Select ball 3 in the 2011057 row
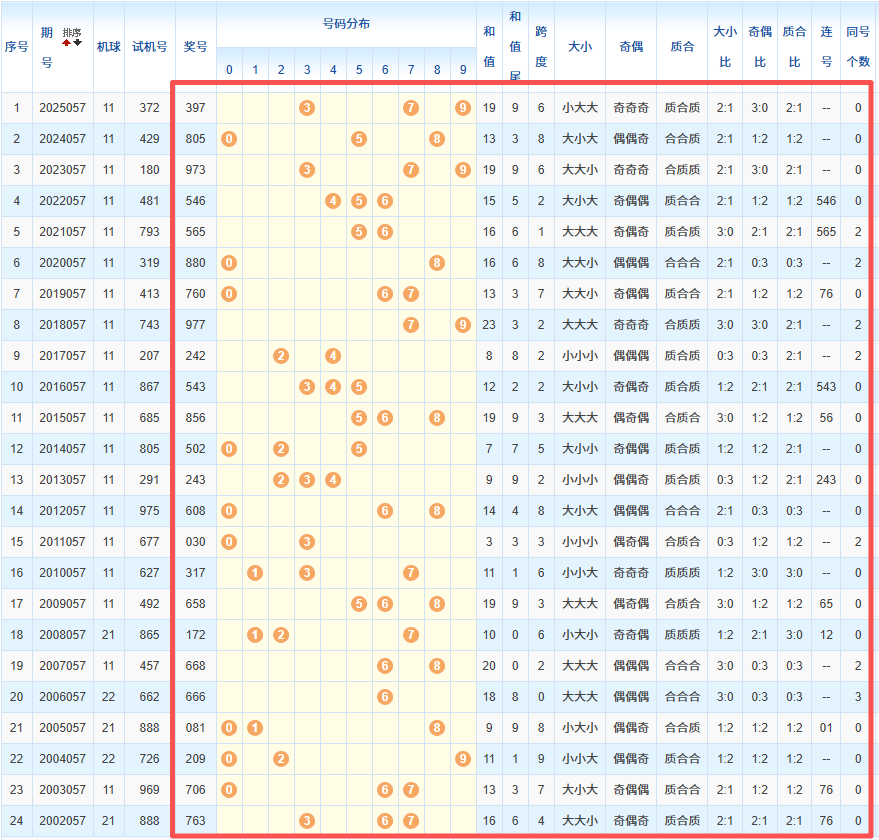Viewport: 879px width, 840px height. (x=307, y=542)
